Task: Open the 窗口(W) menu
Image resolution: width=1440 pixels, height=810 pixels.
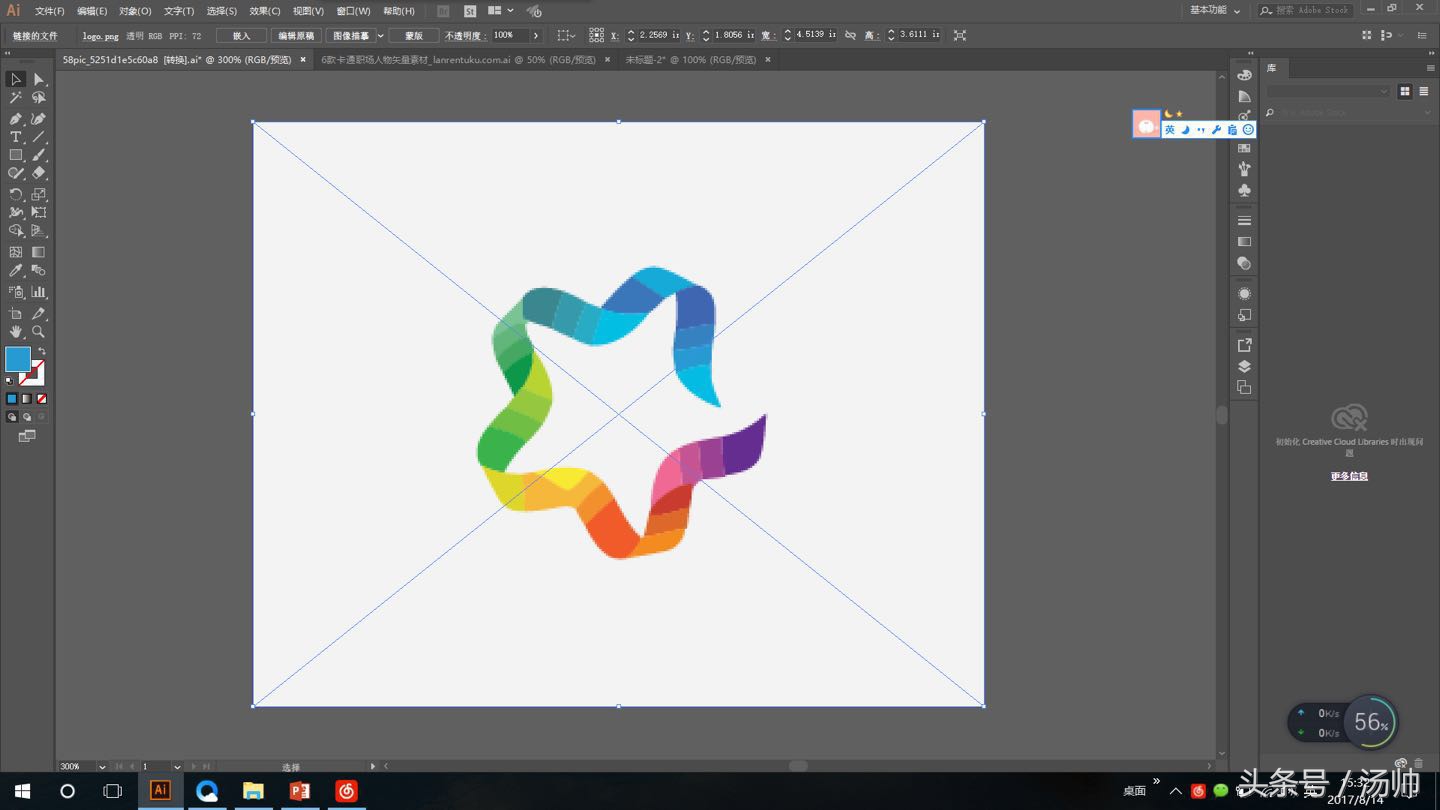Action: pos(353,11)
